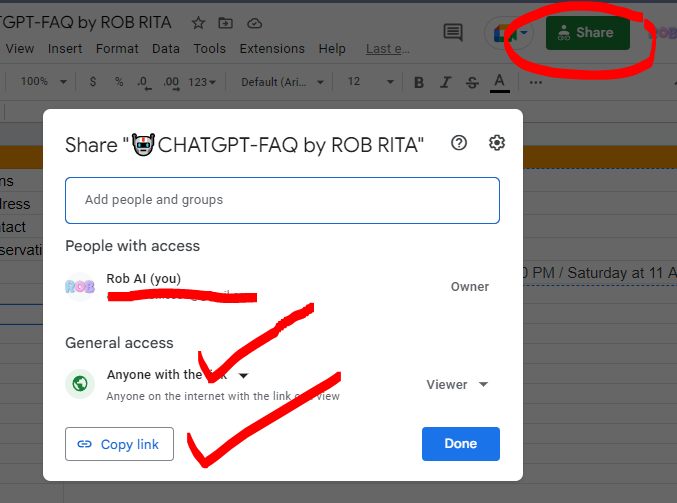
Task: Open the Data menu
Action: [166, 49]
